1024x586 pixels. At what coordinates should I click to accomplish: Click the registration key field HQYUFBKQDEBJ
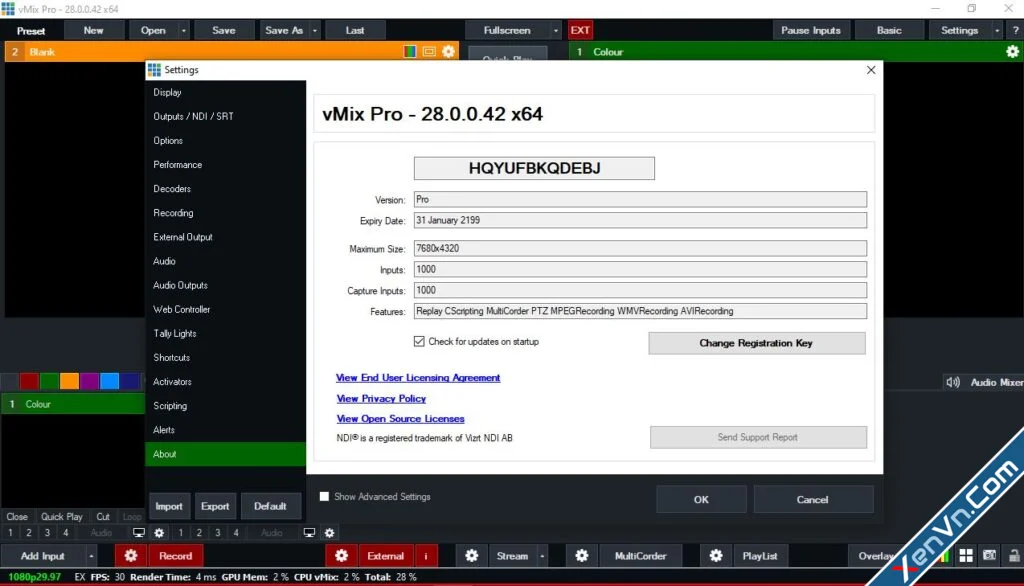[534, 168]
